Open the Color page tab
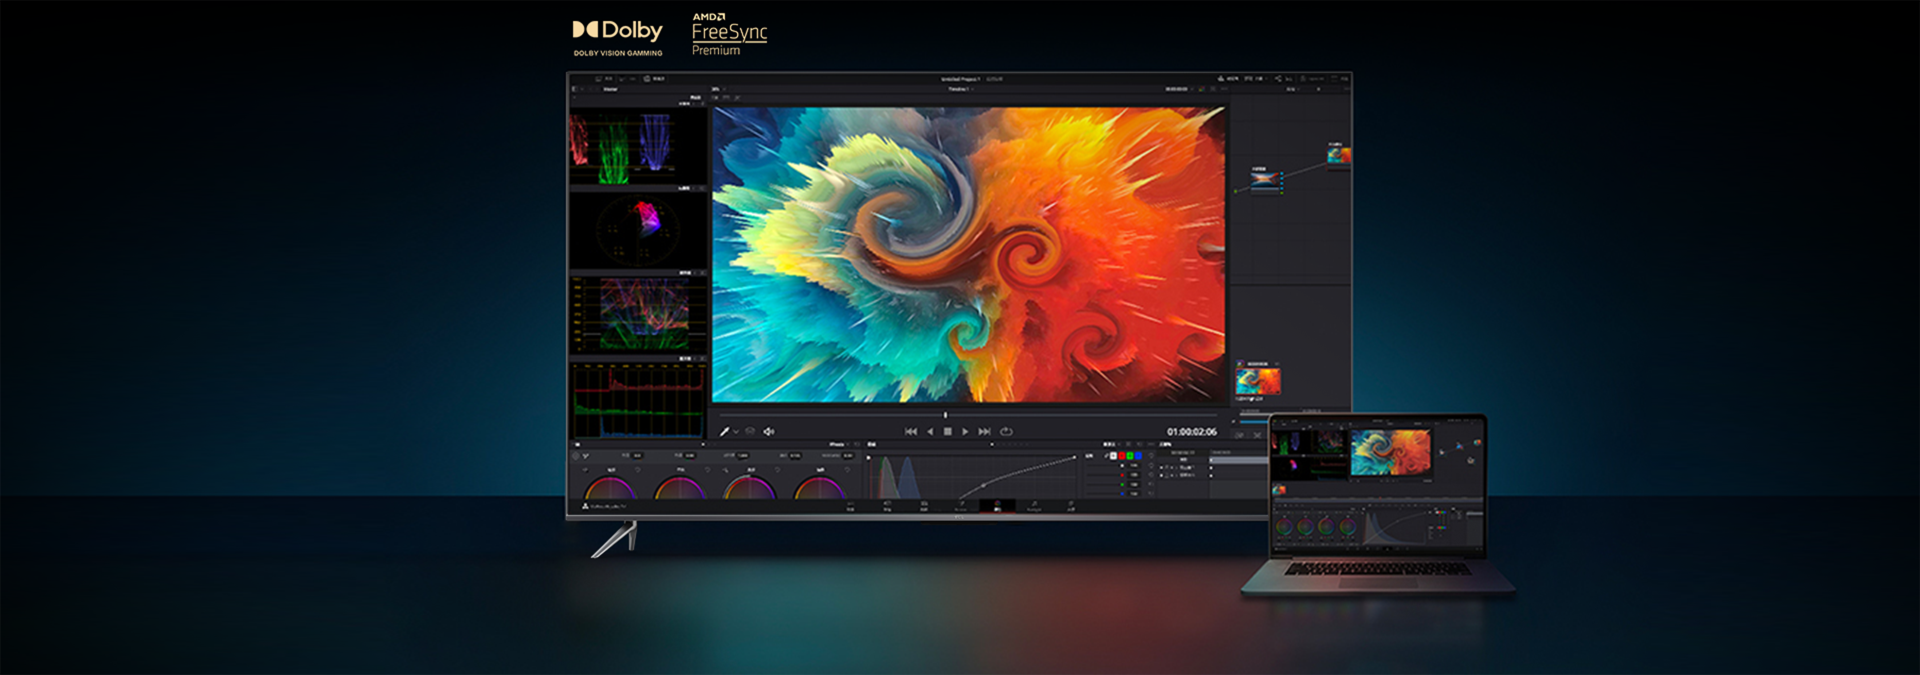Viewport: 1920px width, 675px height. 997,506
